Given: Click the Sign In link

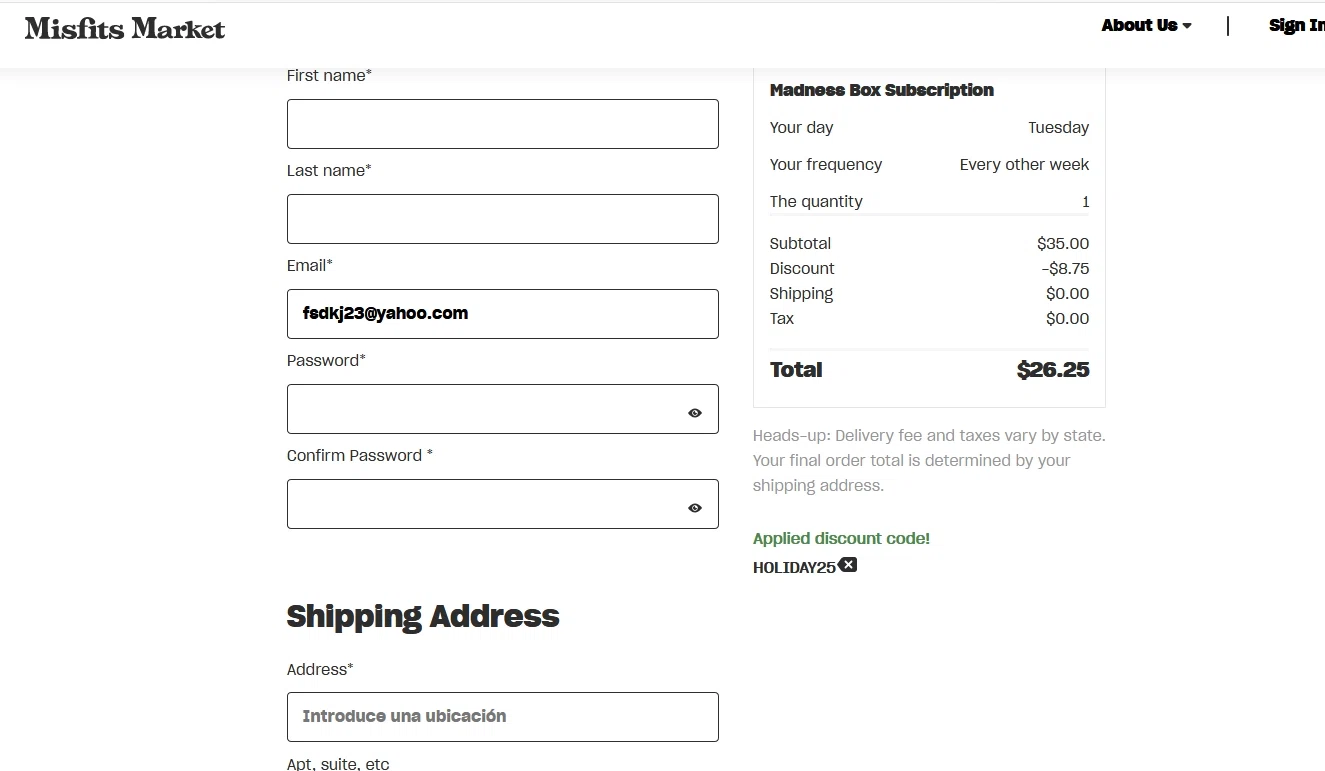Looking at the screenshot, I should (x=1296, y=26).
